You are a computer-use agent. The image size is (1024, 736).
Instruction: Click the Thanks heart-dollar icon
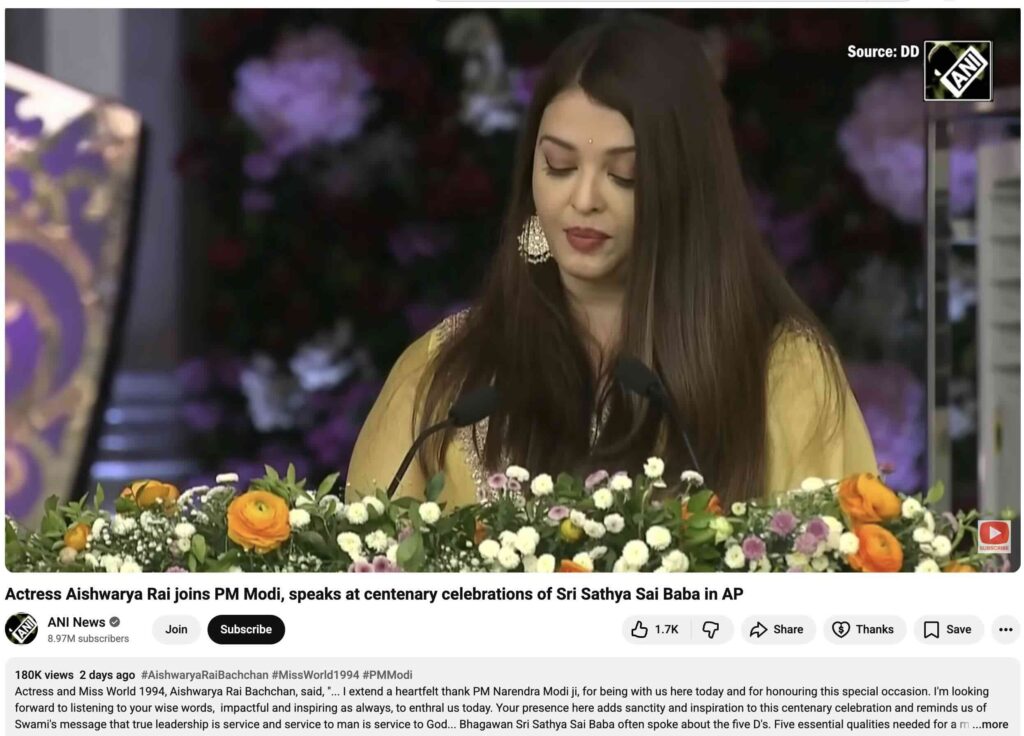840,629
